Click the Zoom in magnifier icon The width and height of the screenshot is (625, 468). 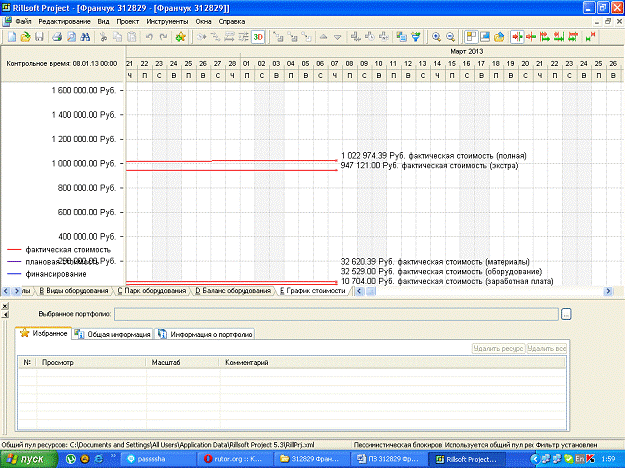click(x=437, y=36)
